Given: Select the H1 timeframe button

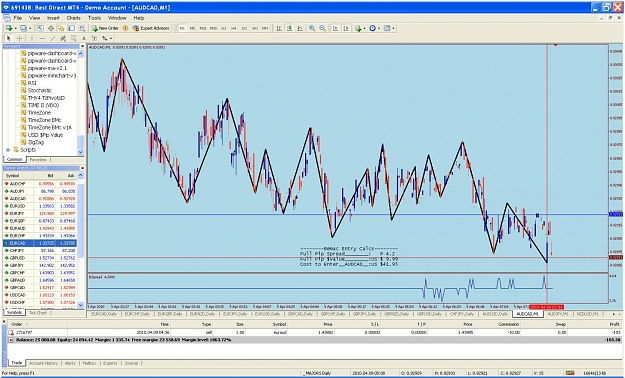Looking at the screenshot, I should [x=224, y=28].
